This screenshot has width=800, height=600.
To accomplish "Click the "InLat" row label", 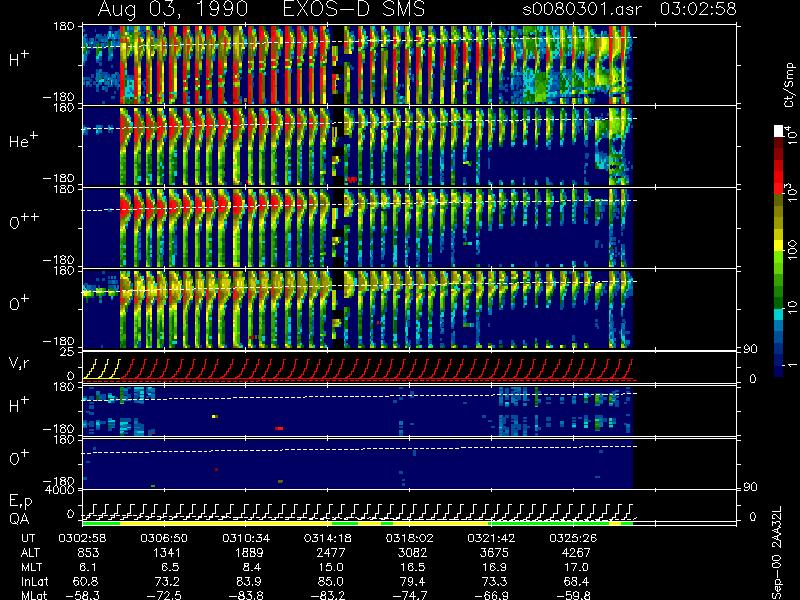I will [34, 582].
